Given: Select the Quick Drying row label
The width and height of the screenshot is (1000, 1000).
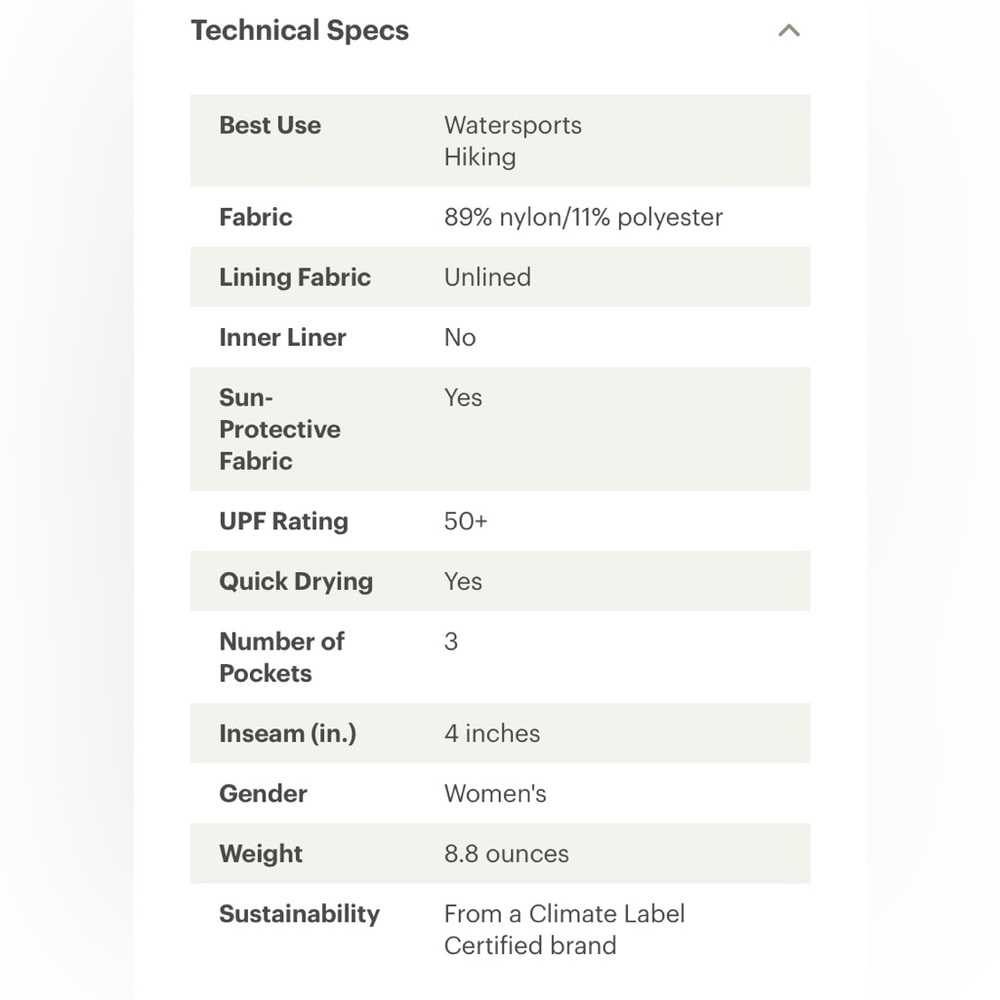Looking at the screenshot, I should click(x=296, y=582).
